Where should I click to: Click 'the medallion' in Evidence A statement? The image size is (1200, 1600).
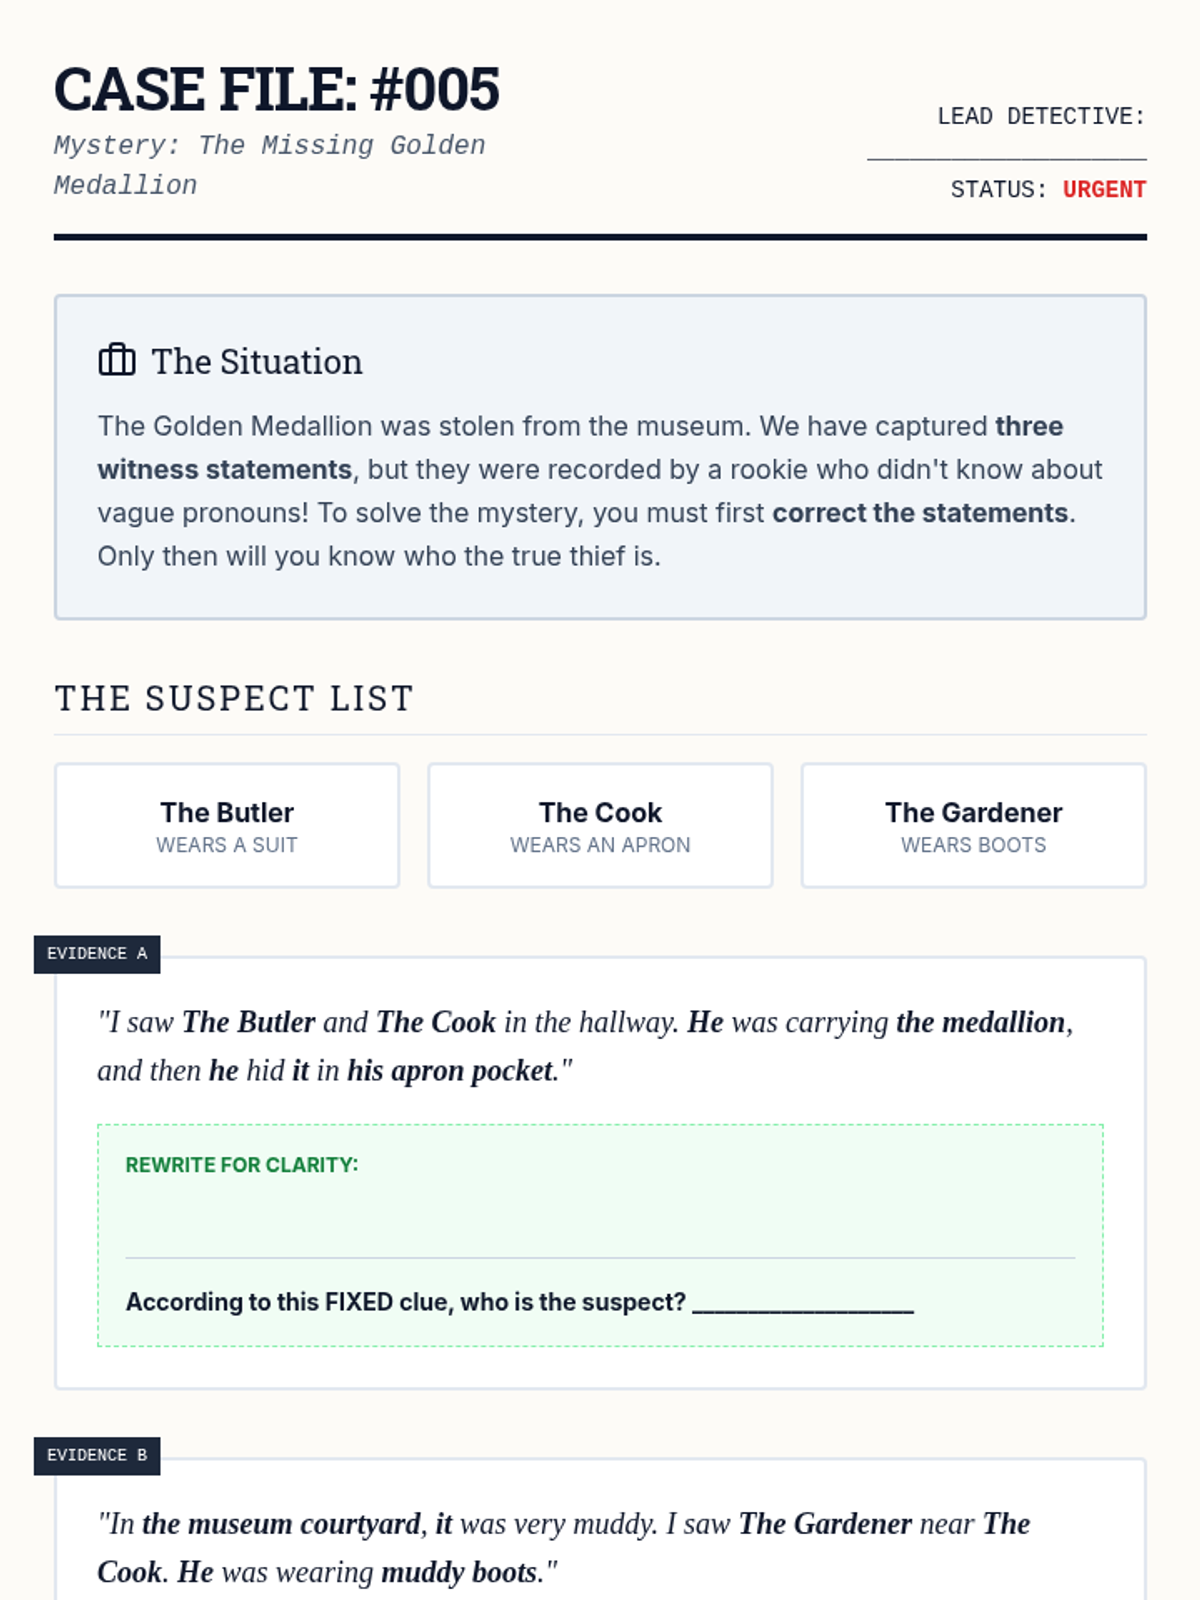(981, 1022)
